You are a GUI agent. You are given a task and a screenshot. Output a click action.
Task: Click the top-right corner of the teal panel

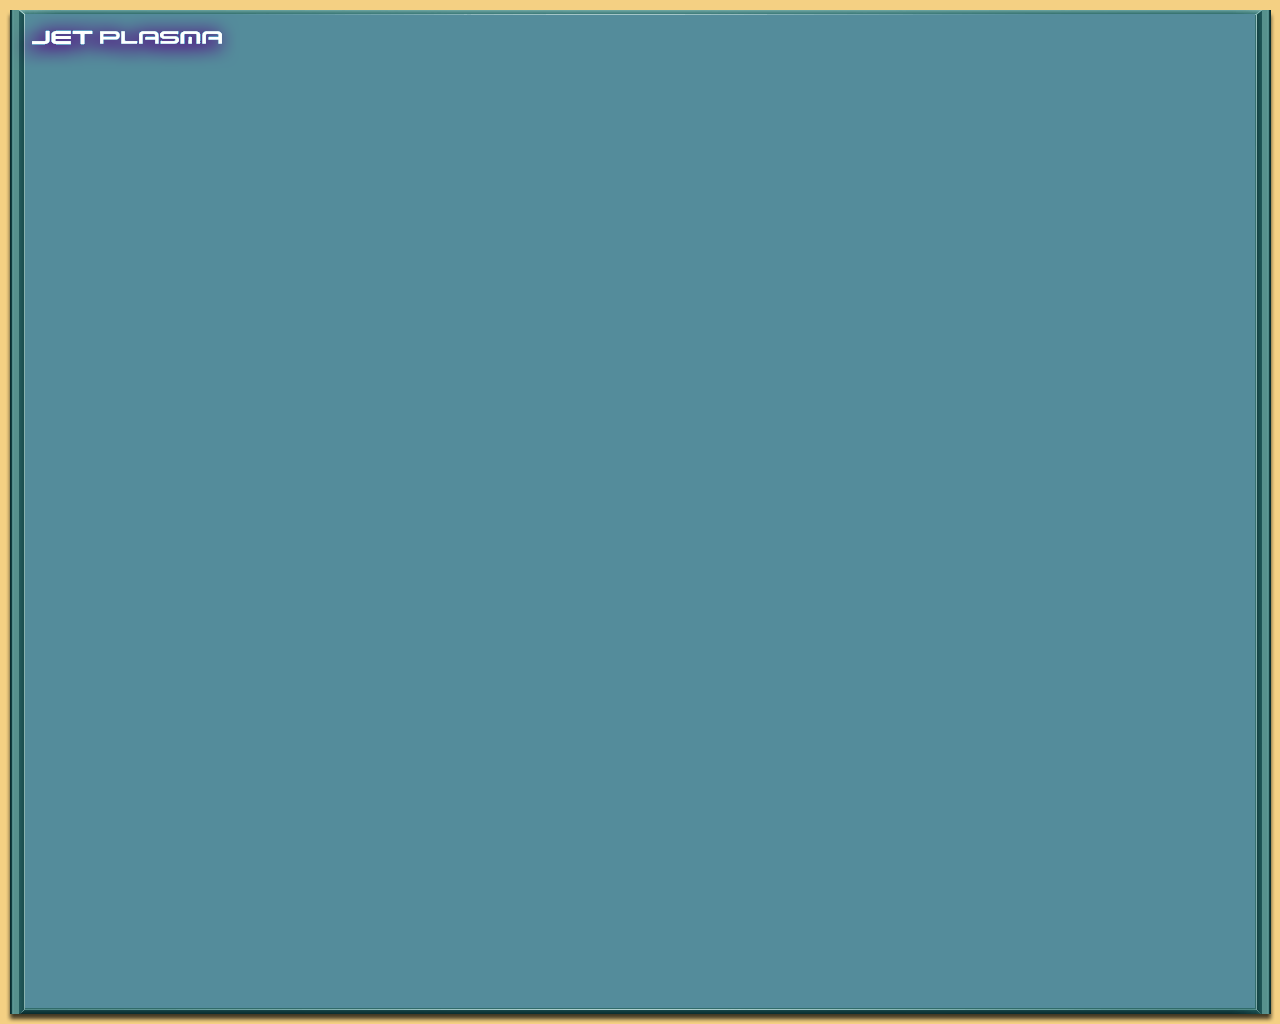pos(1267,13)
